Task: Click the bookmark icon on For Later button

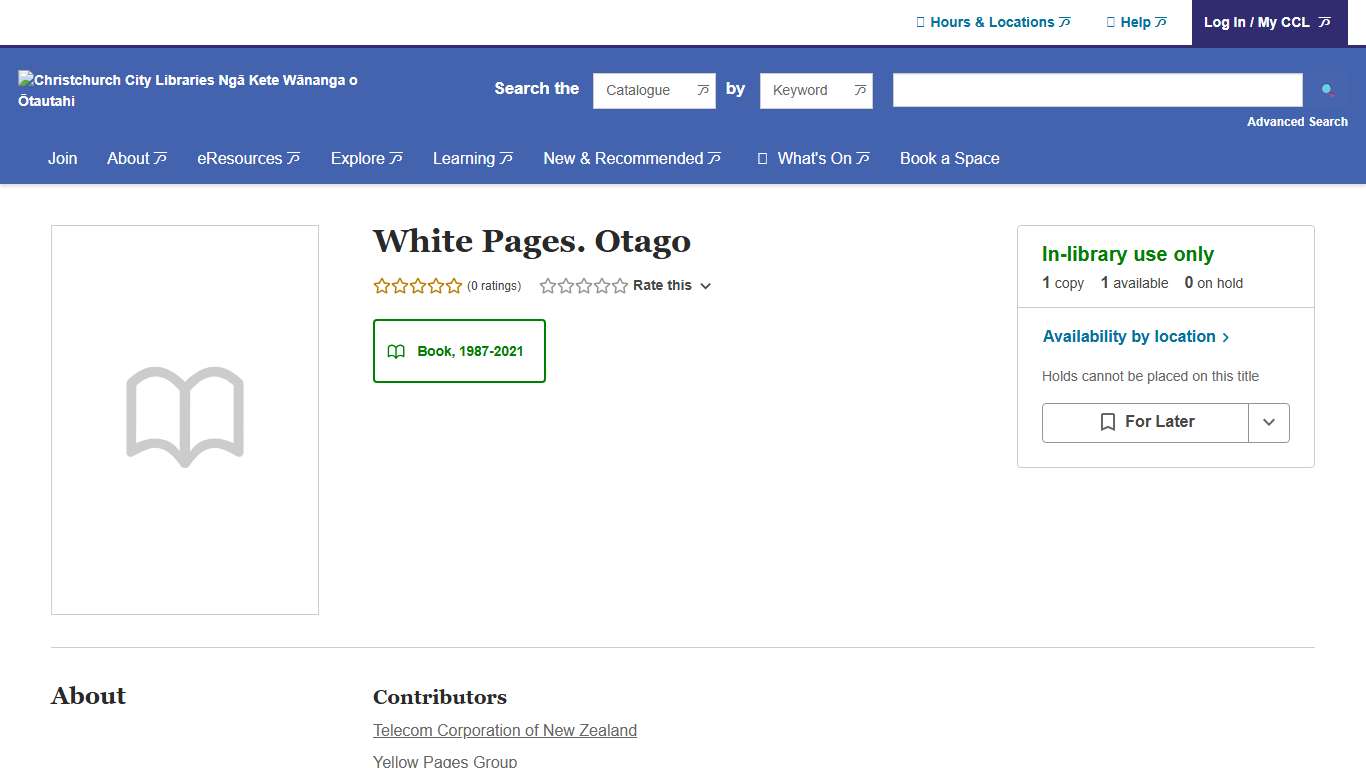Action: (x=1106, y=422)
